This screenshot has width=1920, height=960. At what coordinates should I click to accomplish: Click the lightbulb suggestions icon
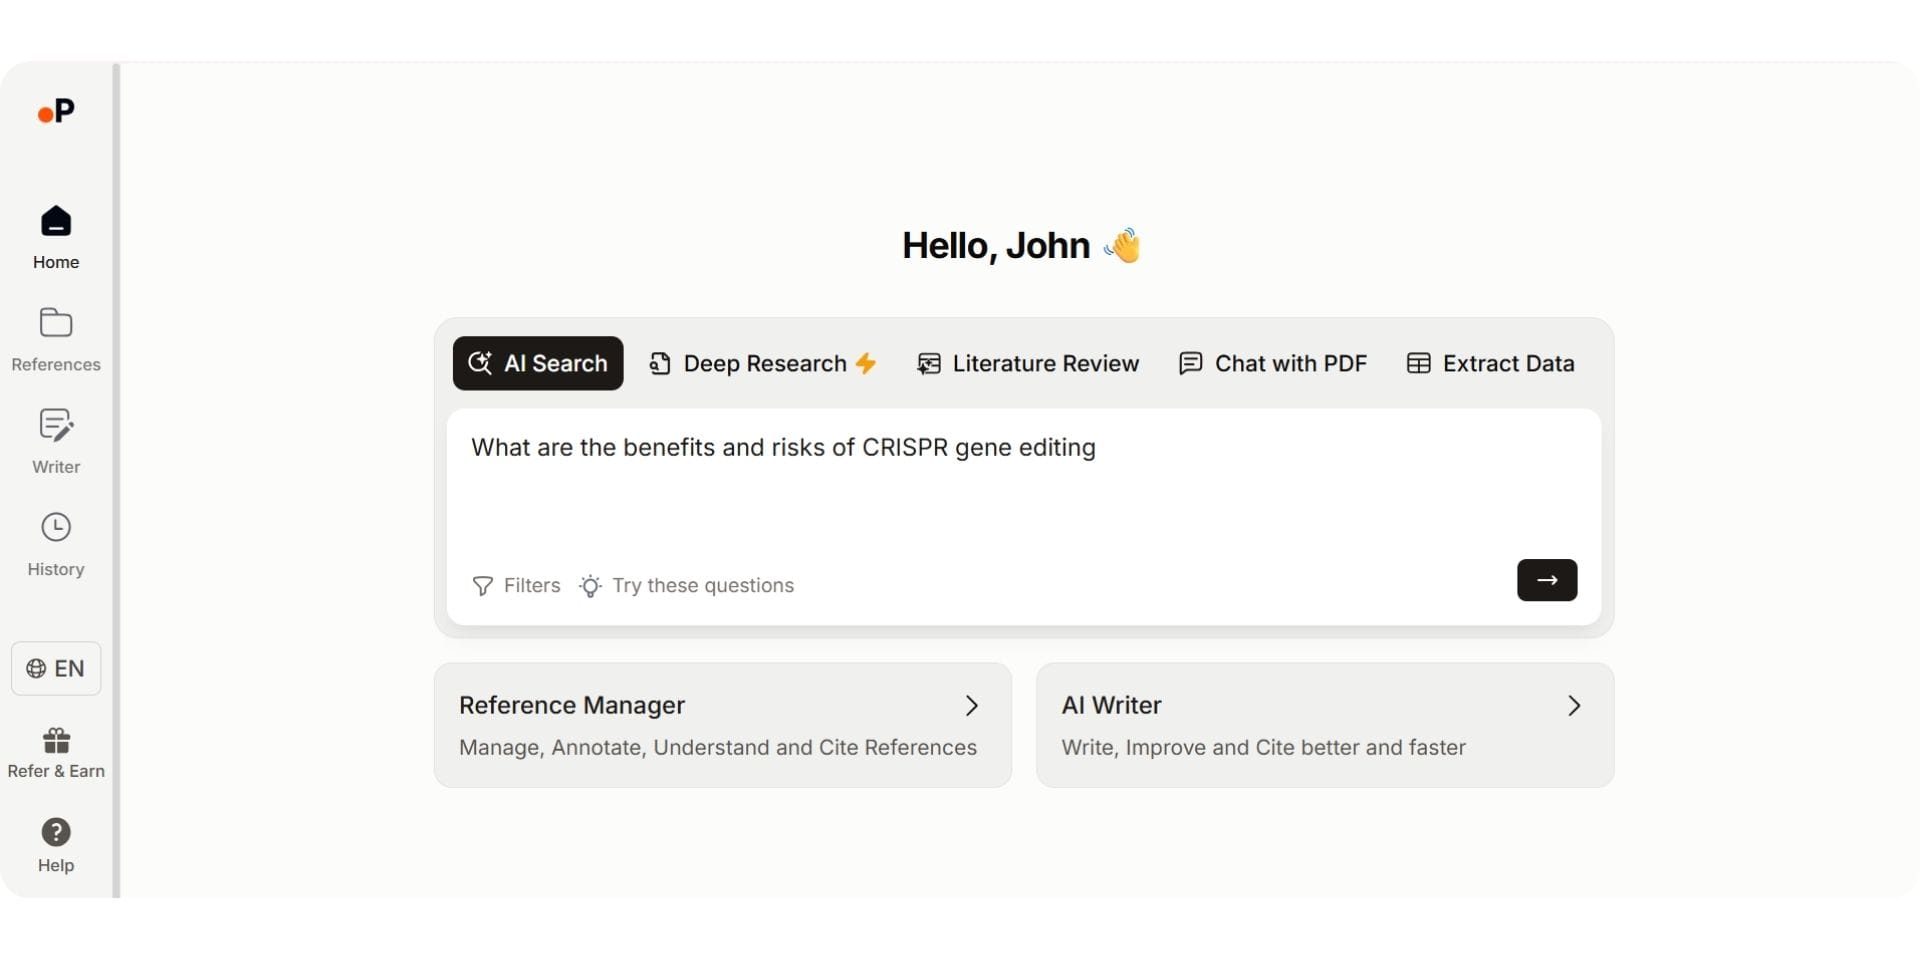[x=590, y=586]
